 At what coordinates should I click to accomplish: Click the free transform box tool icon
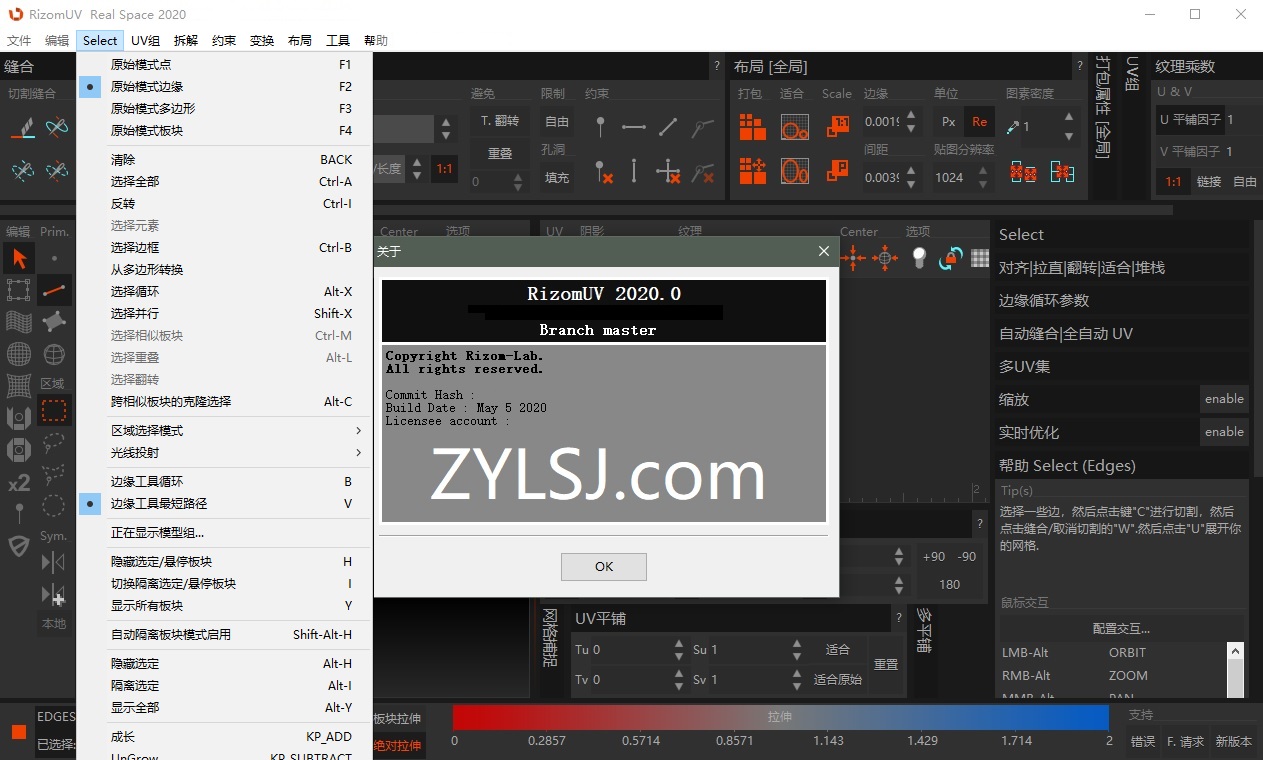[x=19, y=290]
